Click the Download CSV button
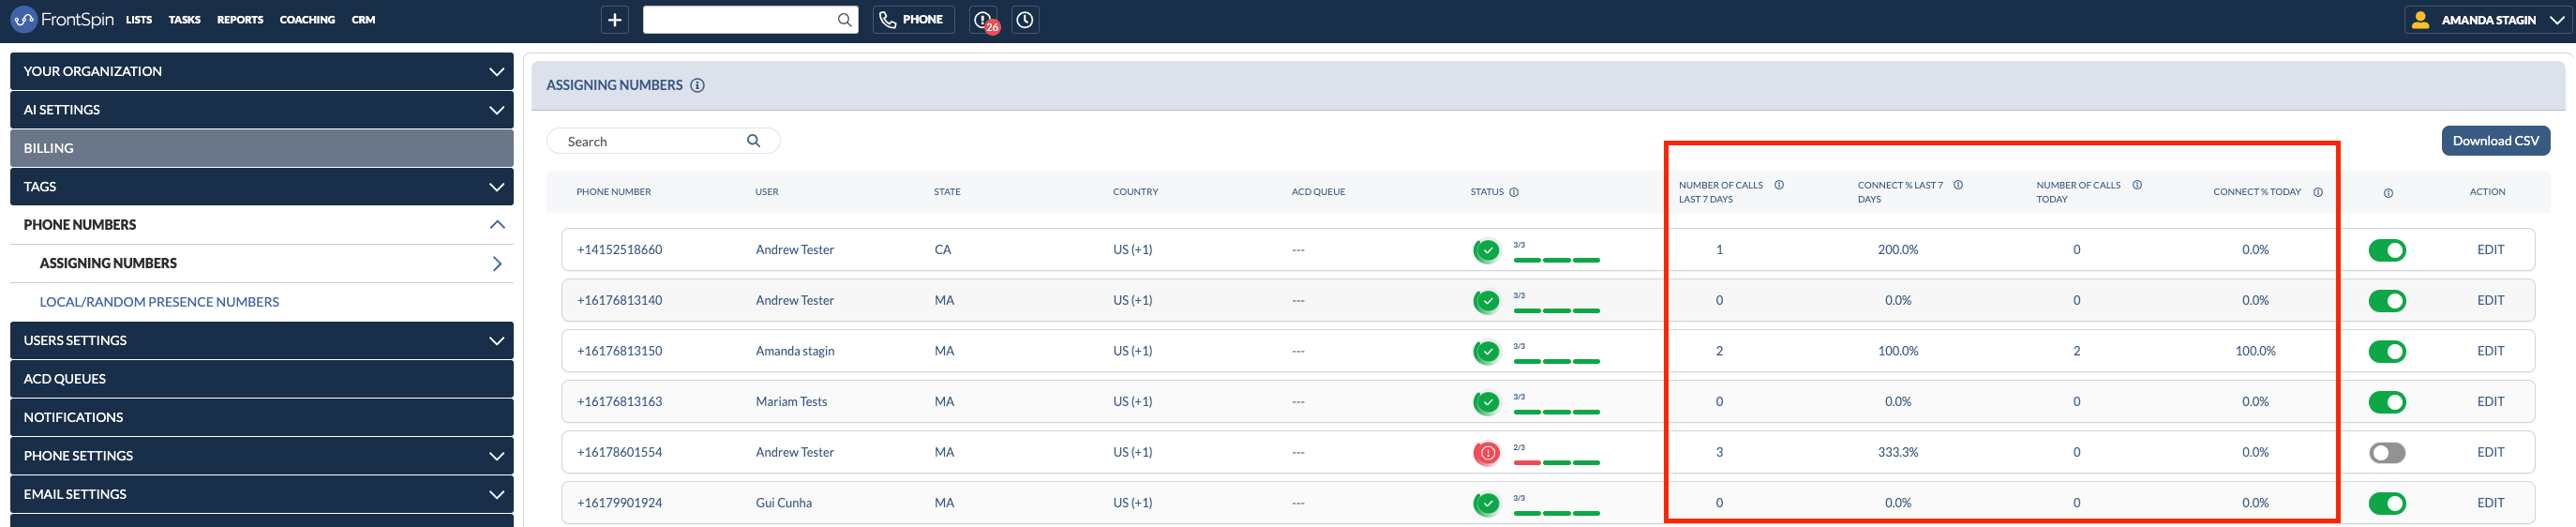The image size is (2576, 527). (2495, 141)
